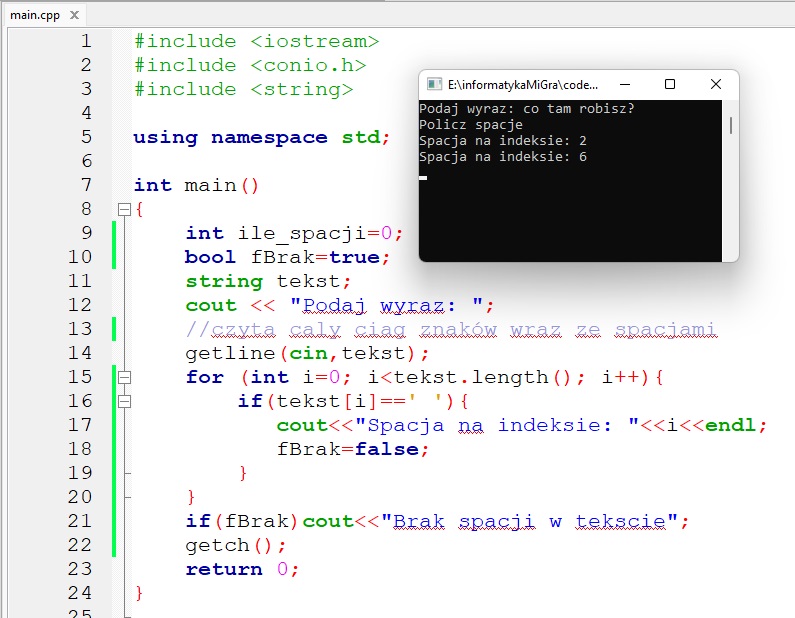Click the getline(cin,tekst); line

pos(307,353)
